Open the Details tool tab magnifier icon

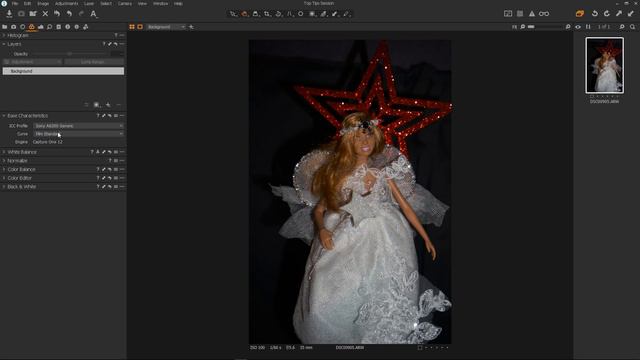pos(49,27)
